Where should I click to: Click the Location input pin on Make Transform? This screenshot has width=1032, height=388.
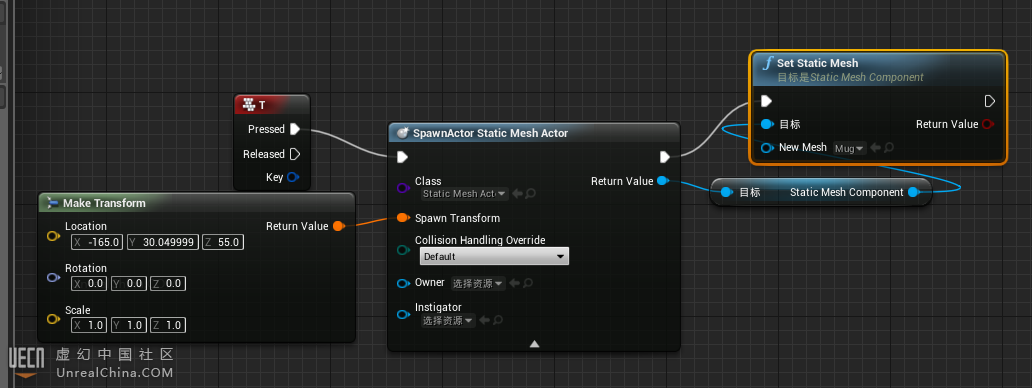(x=53, y=235)
